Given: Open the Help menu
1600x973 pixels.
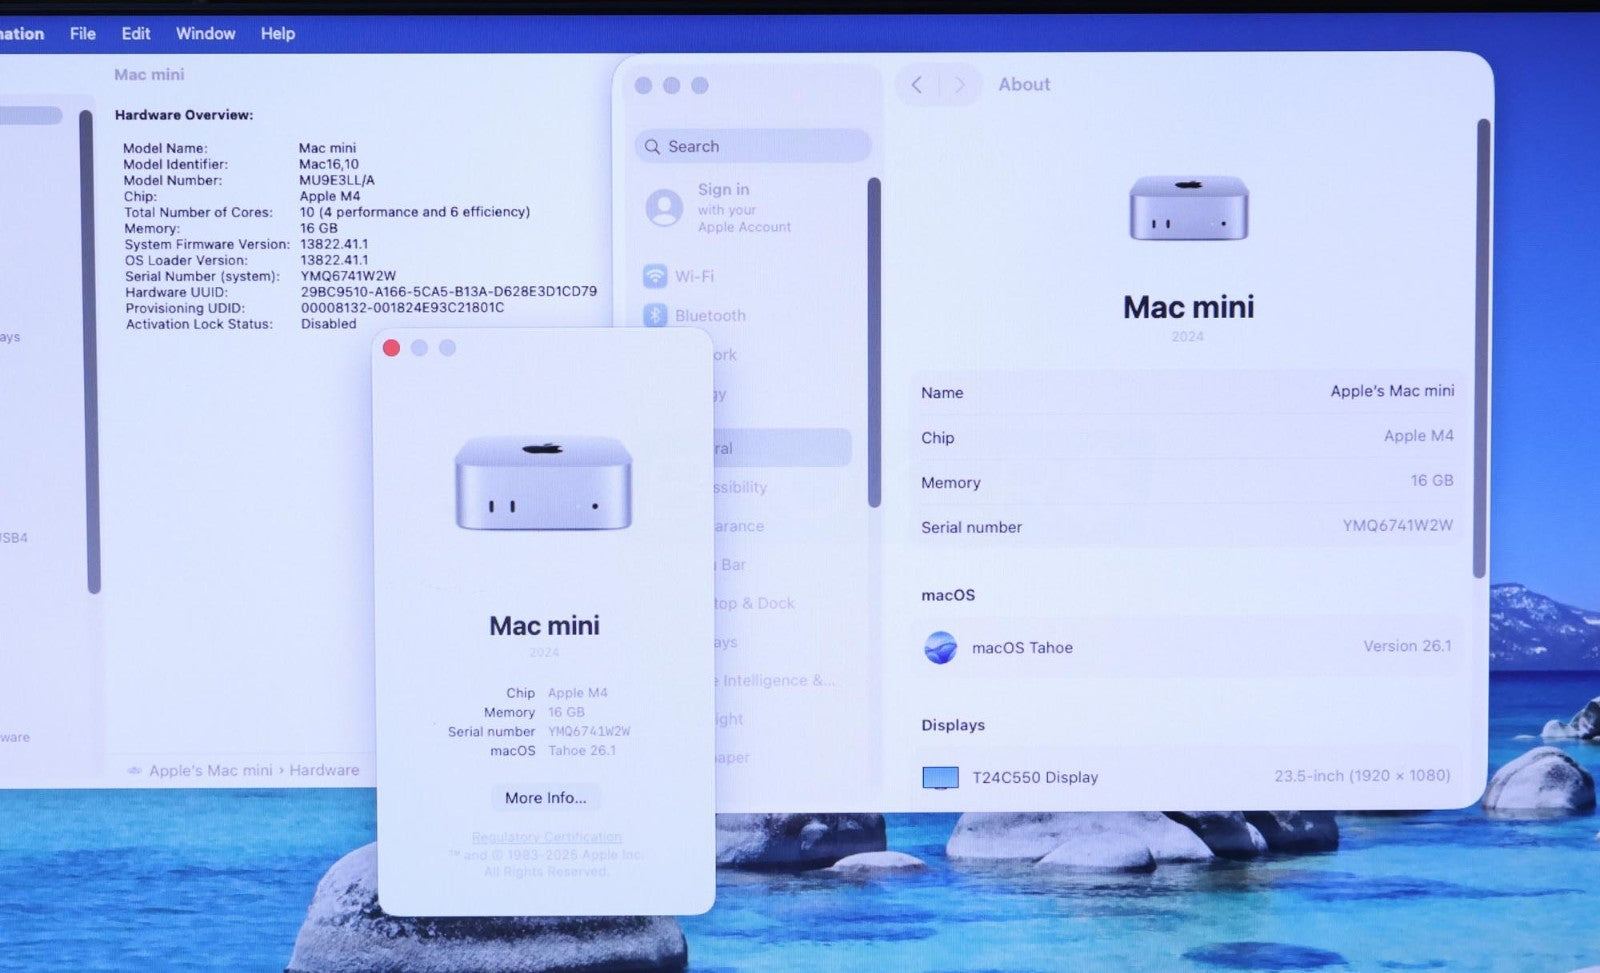Looking at the screenshot, I should point(278,33).
